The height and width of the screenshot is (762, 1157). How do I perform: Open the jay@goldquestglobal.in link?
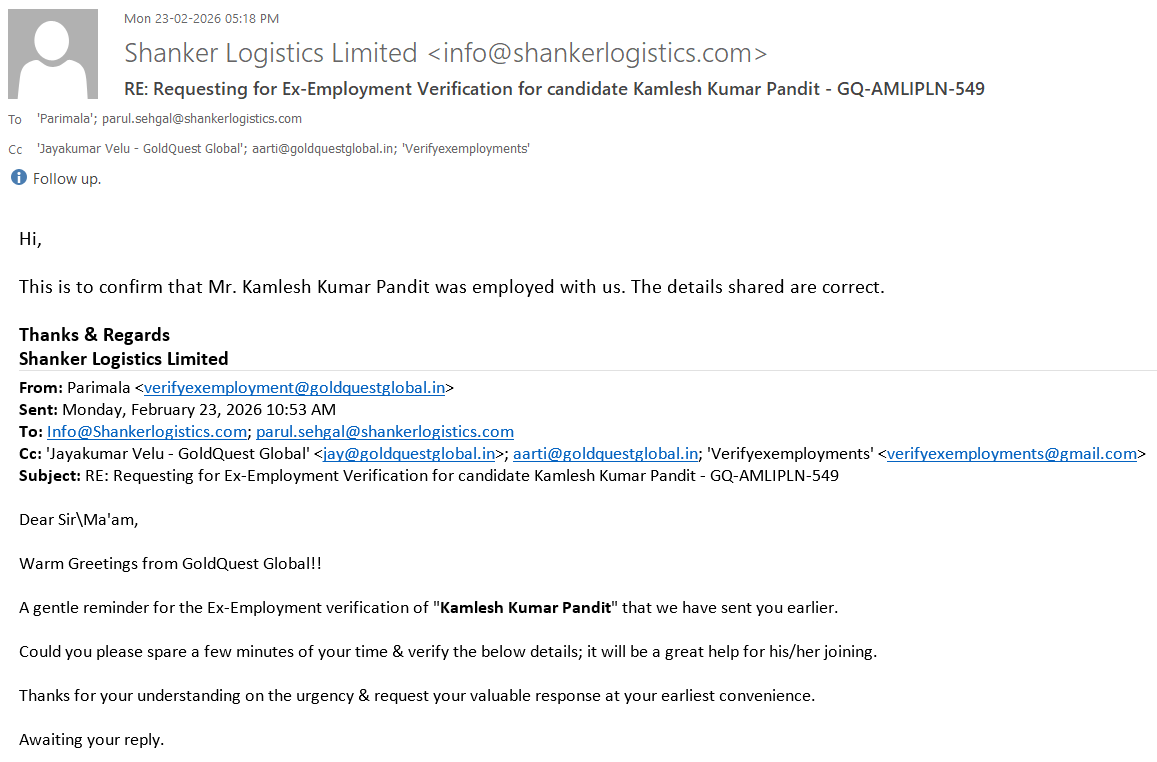(x=409, y=454)
